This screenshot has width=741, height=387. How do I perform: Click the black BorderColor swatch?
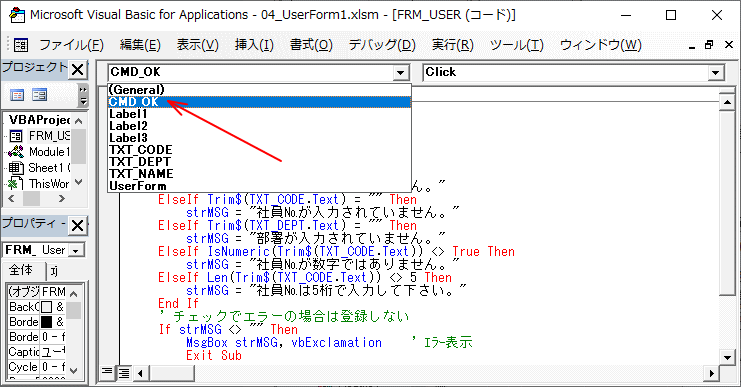(46, 322)
